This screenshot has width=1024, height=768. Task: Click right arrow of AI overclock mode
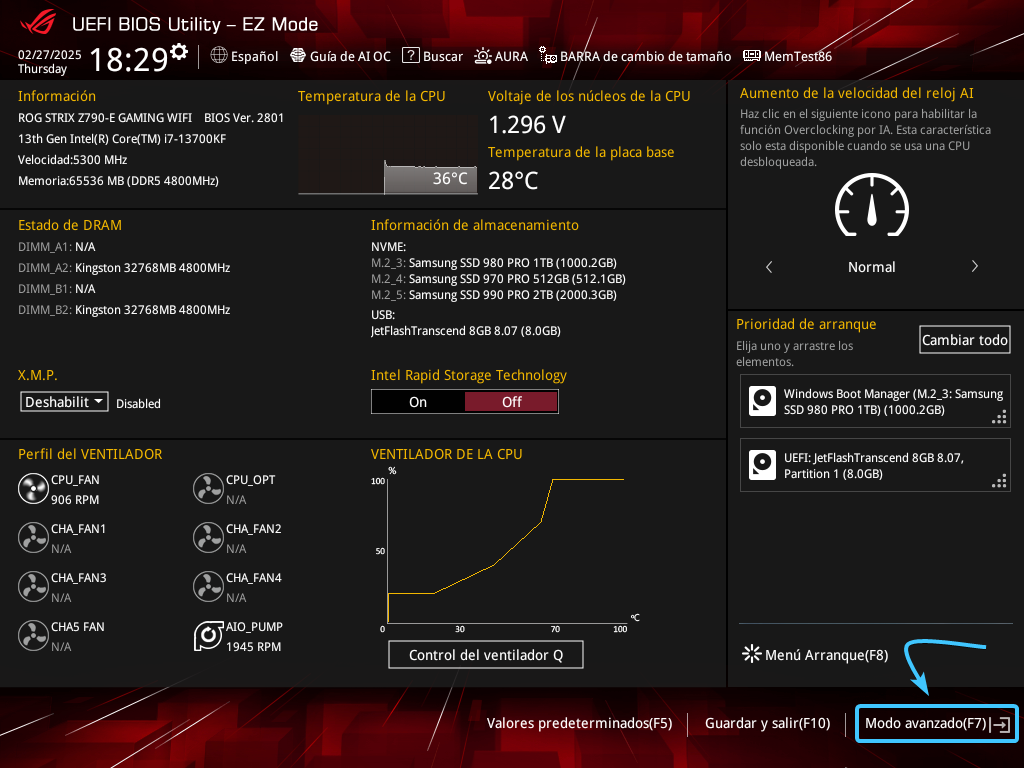click(x=974, y=266)
